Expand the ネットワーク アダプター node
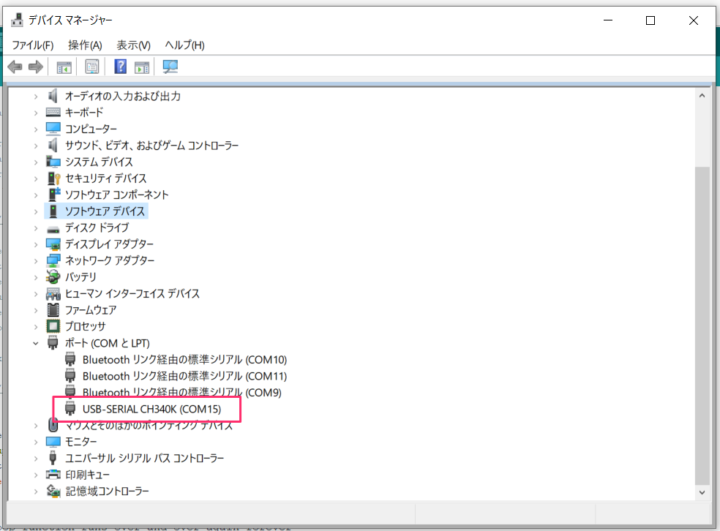Screen dimensions: 720x531 pos(36,261)
